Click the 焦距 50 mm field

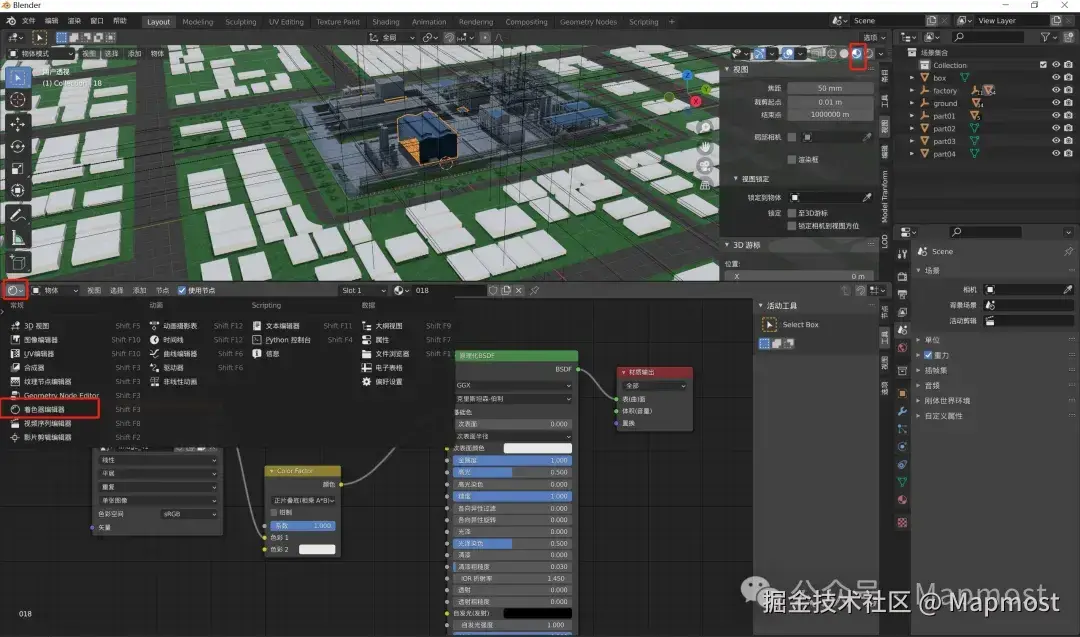[x=829, y=88]
